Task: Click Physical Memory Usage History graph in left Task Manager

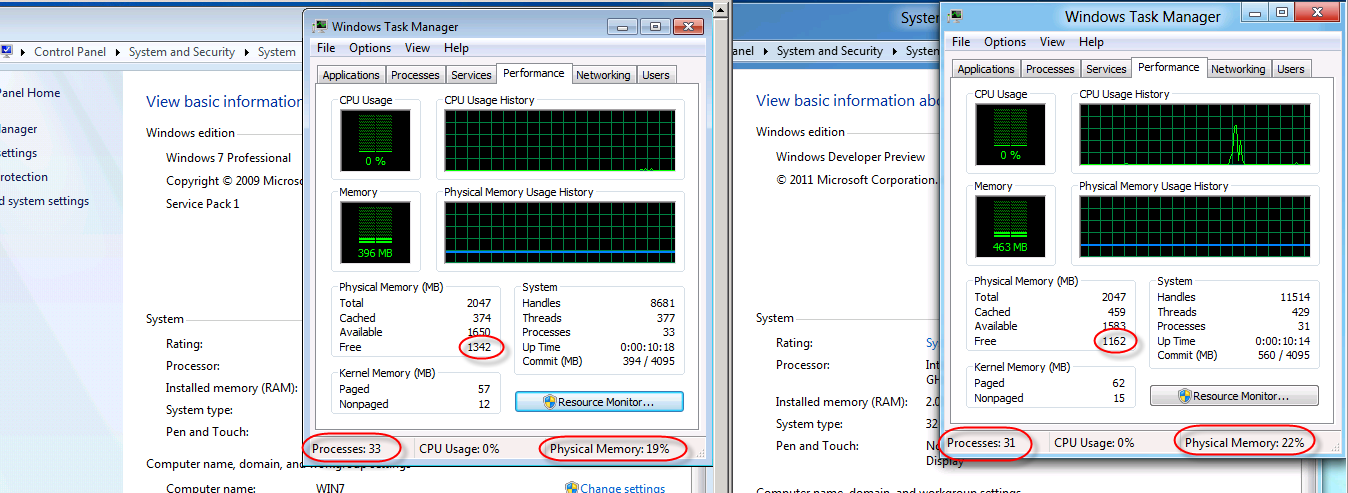Action: 560,232
